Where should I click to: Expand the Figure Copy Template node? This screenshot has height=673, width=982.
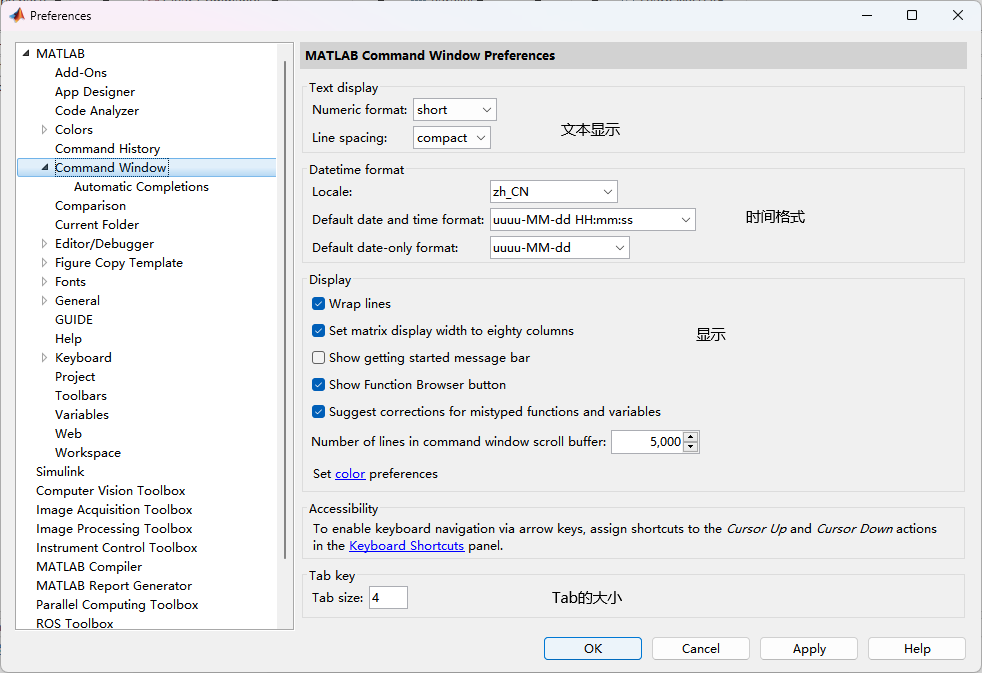(x=44, y=262)
